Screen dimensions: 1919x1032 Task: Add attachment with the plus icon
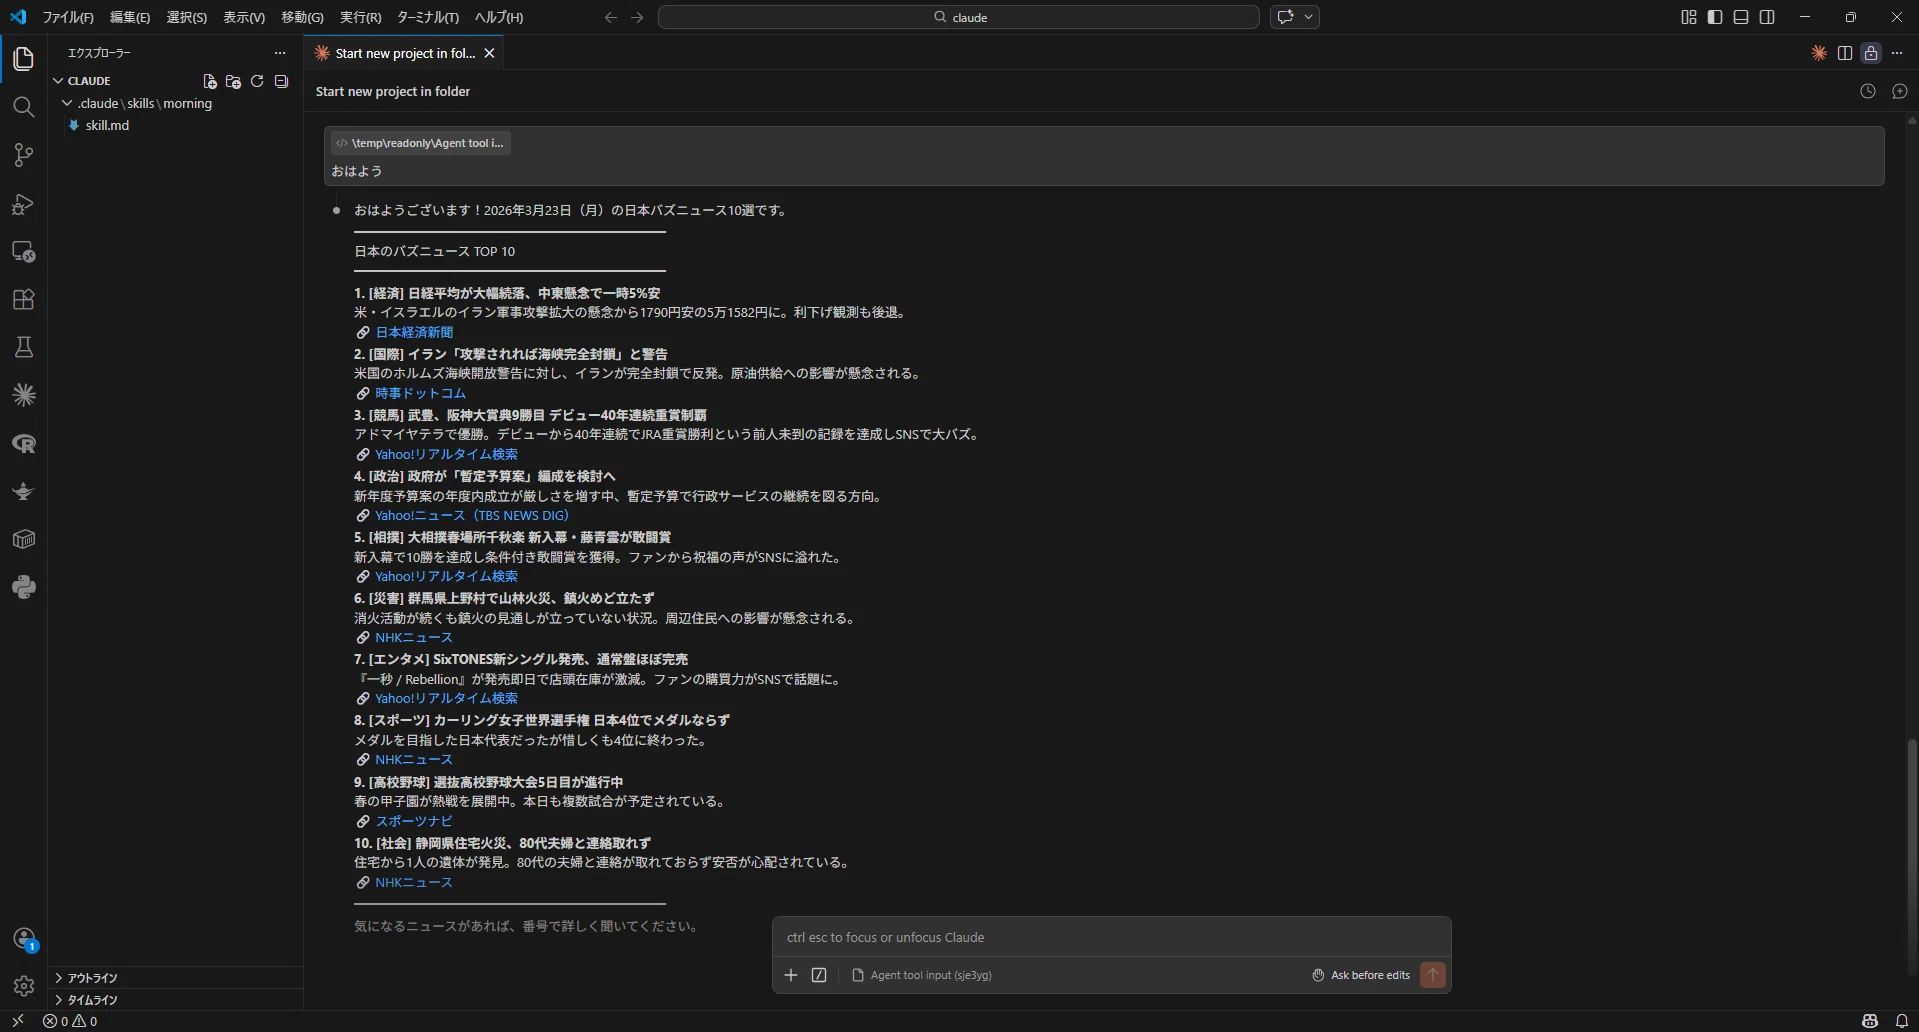pos(791,975)
